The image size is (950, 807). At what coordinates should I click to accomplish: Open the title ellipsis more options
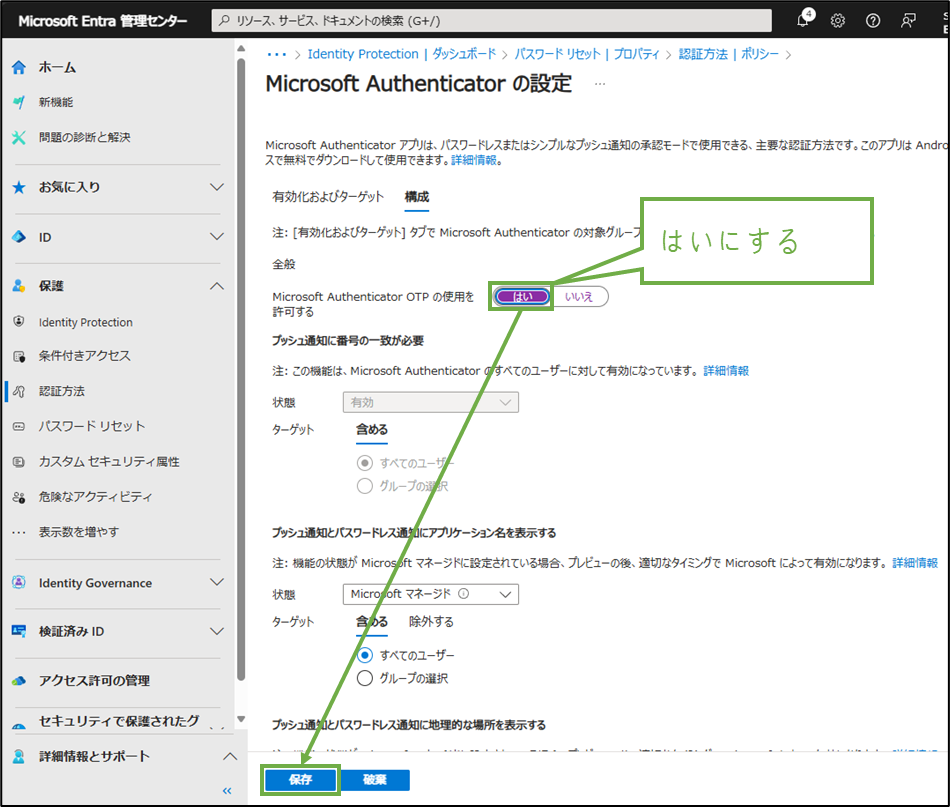click(600, 84)
